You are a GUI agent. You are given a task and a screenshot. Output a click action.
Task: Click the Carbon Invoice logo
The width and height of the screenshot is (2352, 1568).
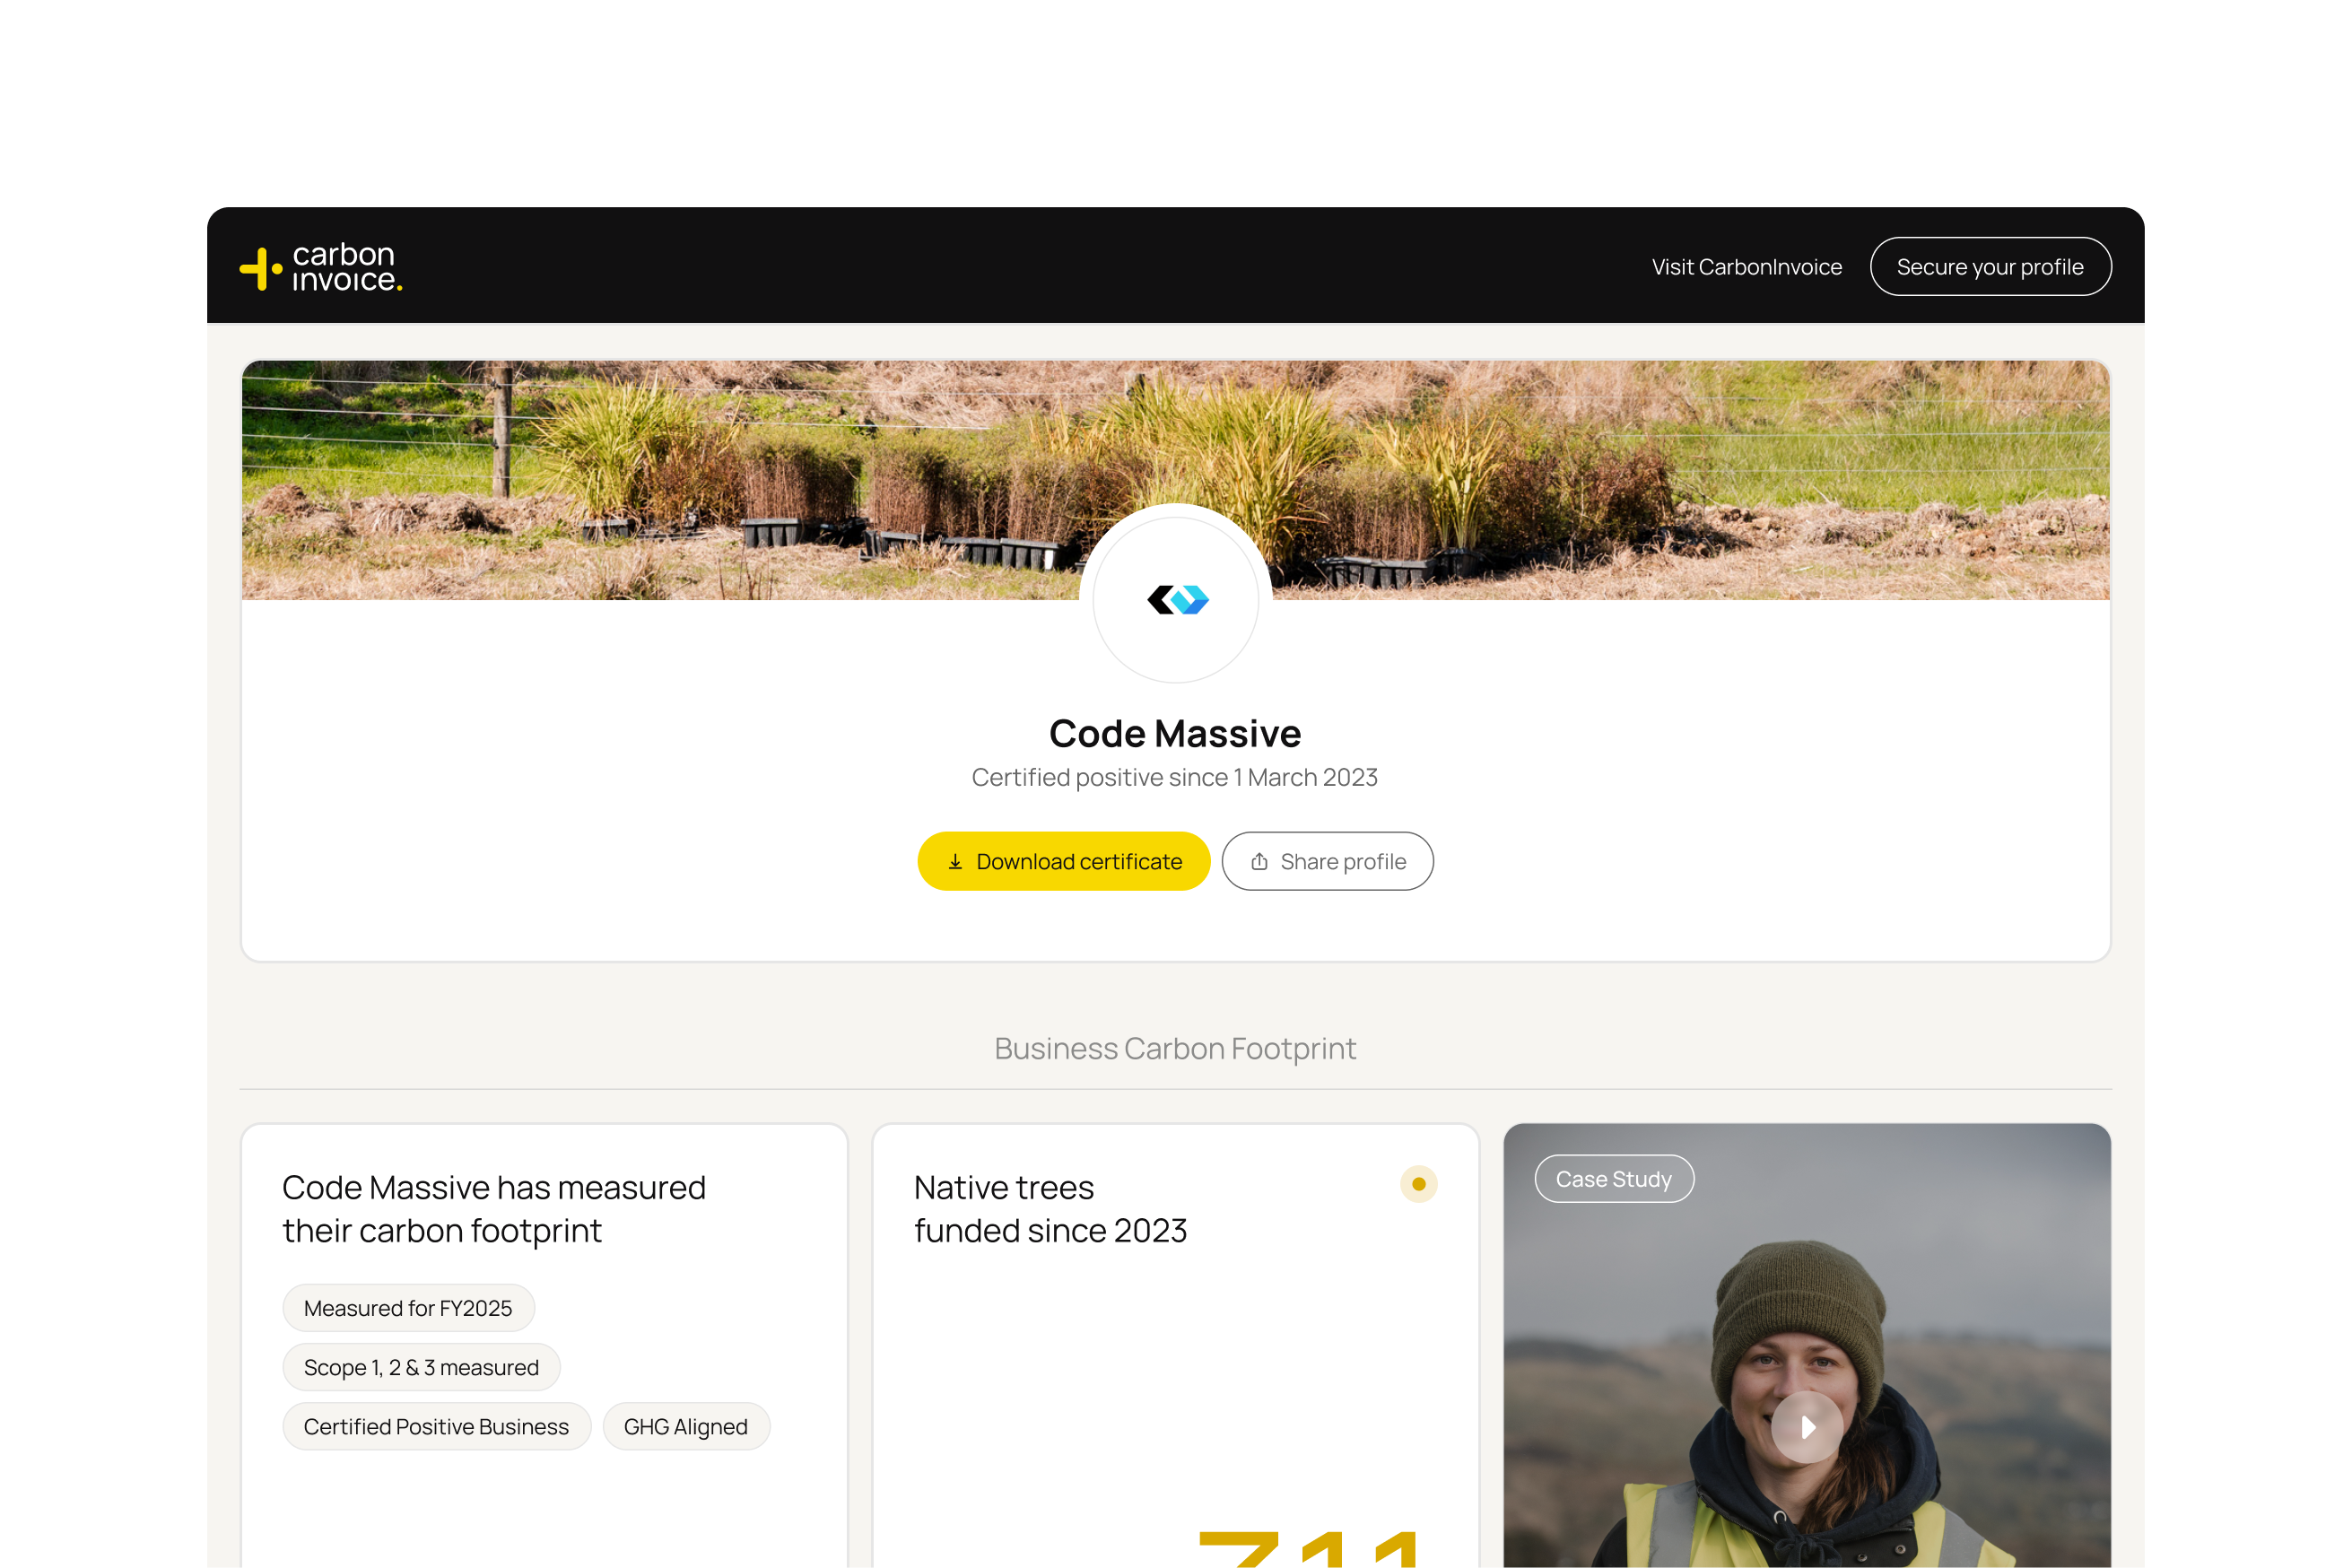coord(321,267)
